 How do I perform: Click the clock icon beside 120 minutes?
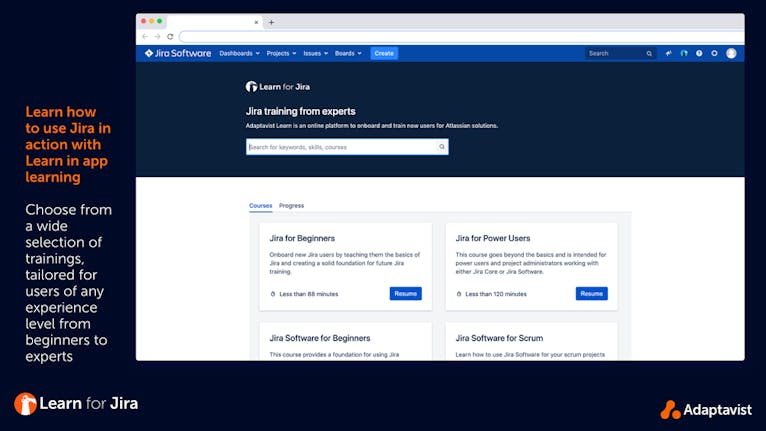coord(459,294)
